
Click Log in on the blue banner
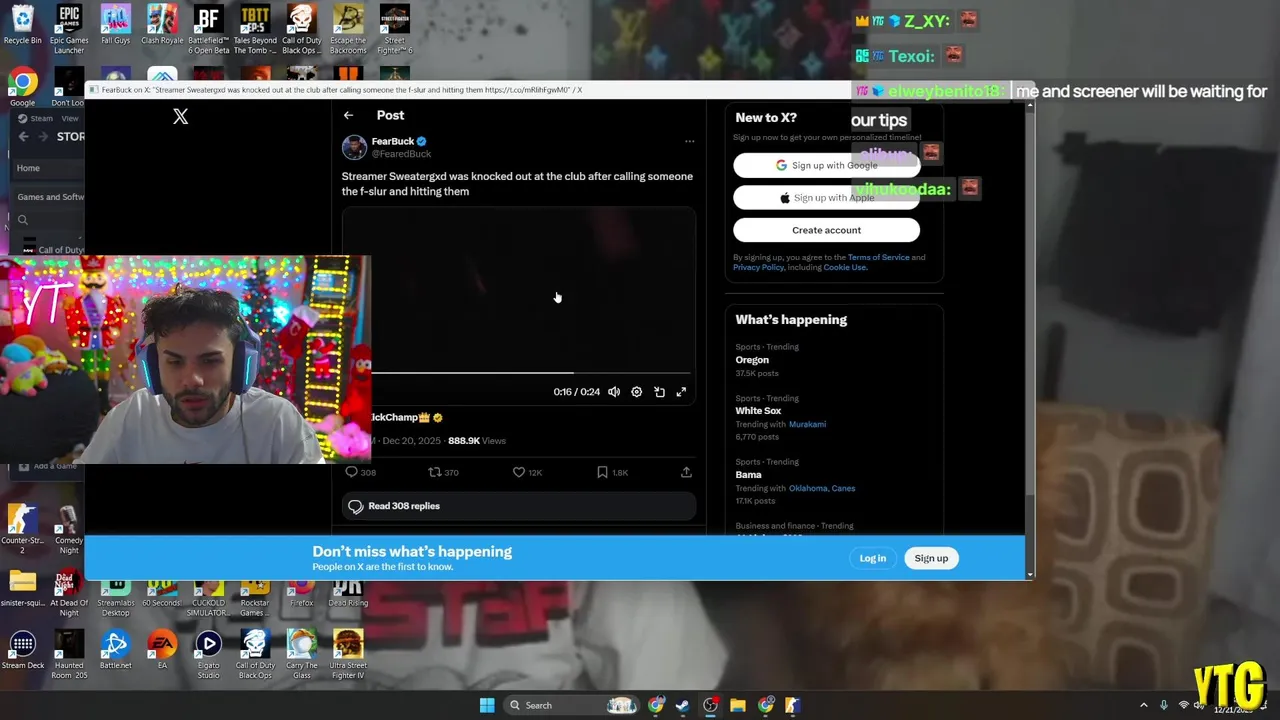coord(873,558)
